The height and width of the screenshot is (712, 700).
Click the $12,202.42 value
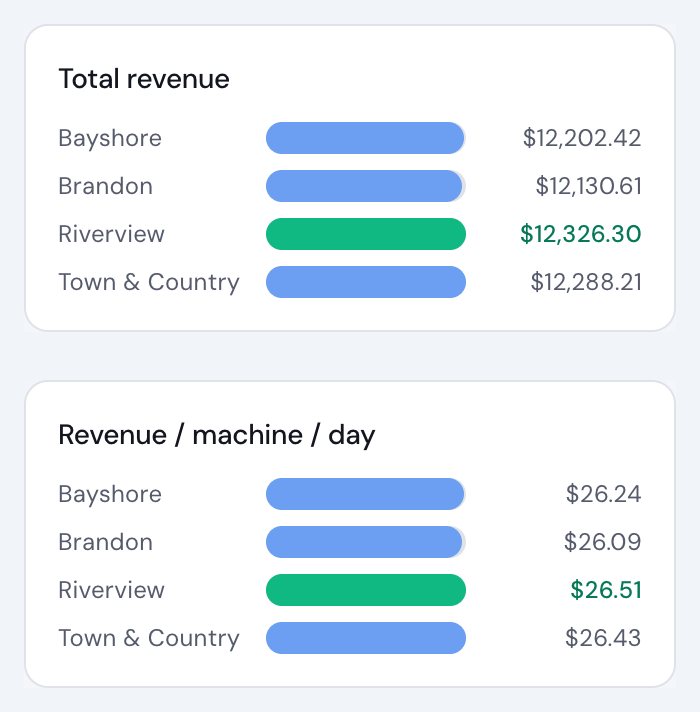(x=582, y=138)
